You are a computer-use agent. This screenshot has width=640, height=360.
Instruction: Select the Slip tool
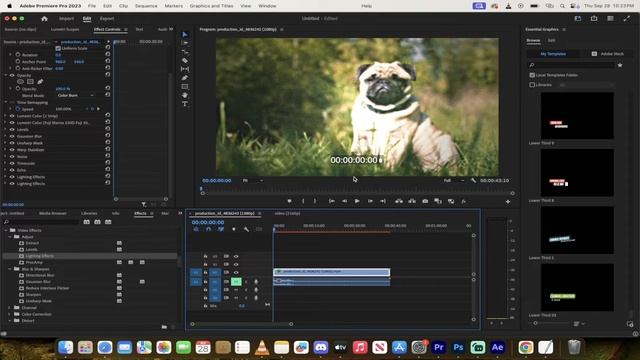click(185, 69)
